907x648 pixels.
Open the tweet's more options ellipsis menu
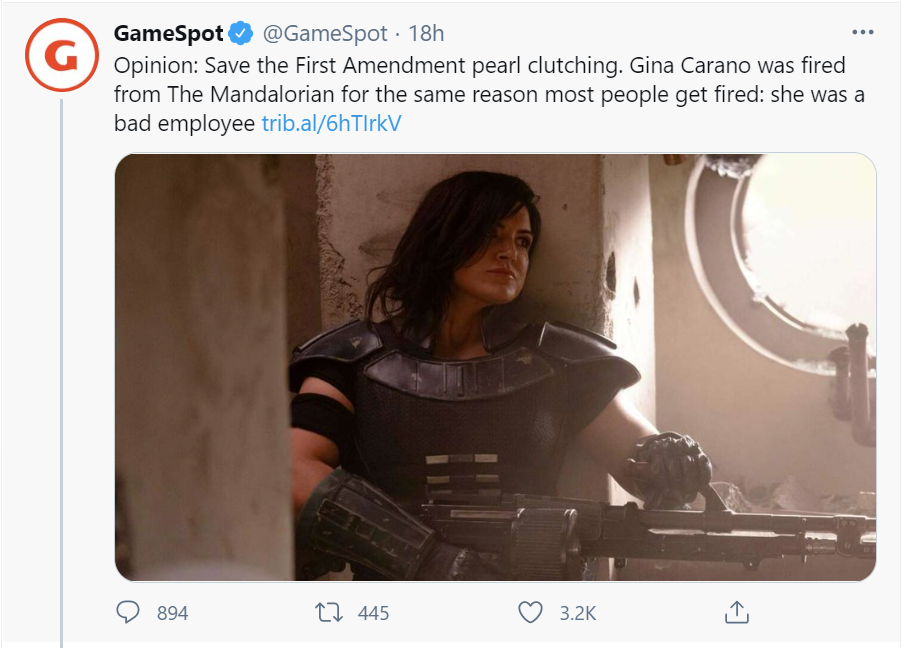click(x=862, y=32)
